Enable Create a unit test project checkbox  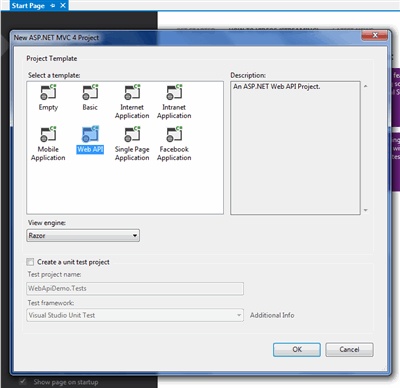(30, 262)
